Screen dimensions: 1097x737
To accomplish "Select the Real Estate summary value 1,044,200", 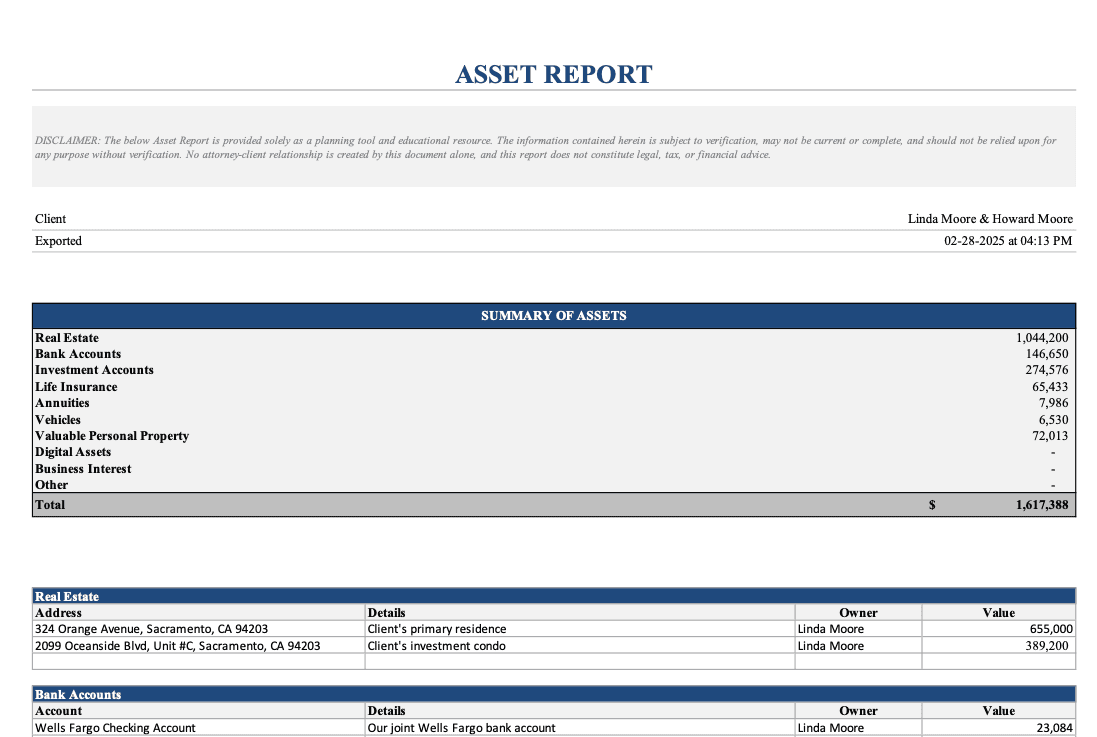I will click(x=1041, y=338).
